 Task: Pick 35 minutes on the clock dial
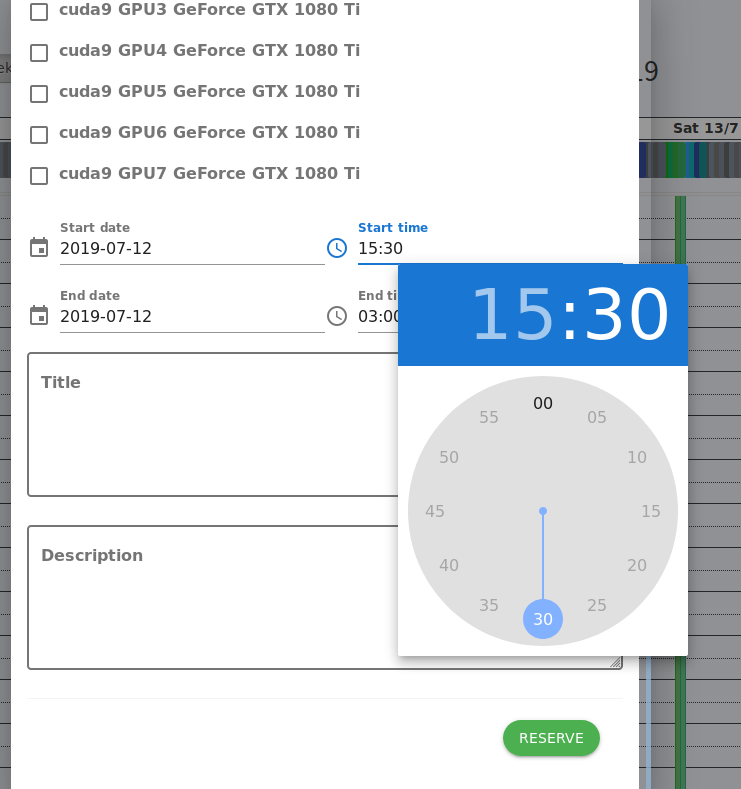click(488, 605)
